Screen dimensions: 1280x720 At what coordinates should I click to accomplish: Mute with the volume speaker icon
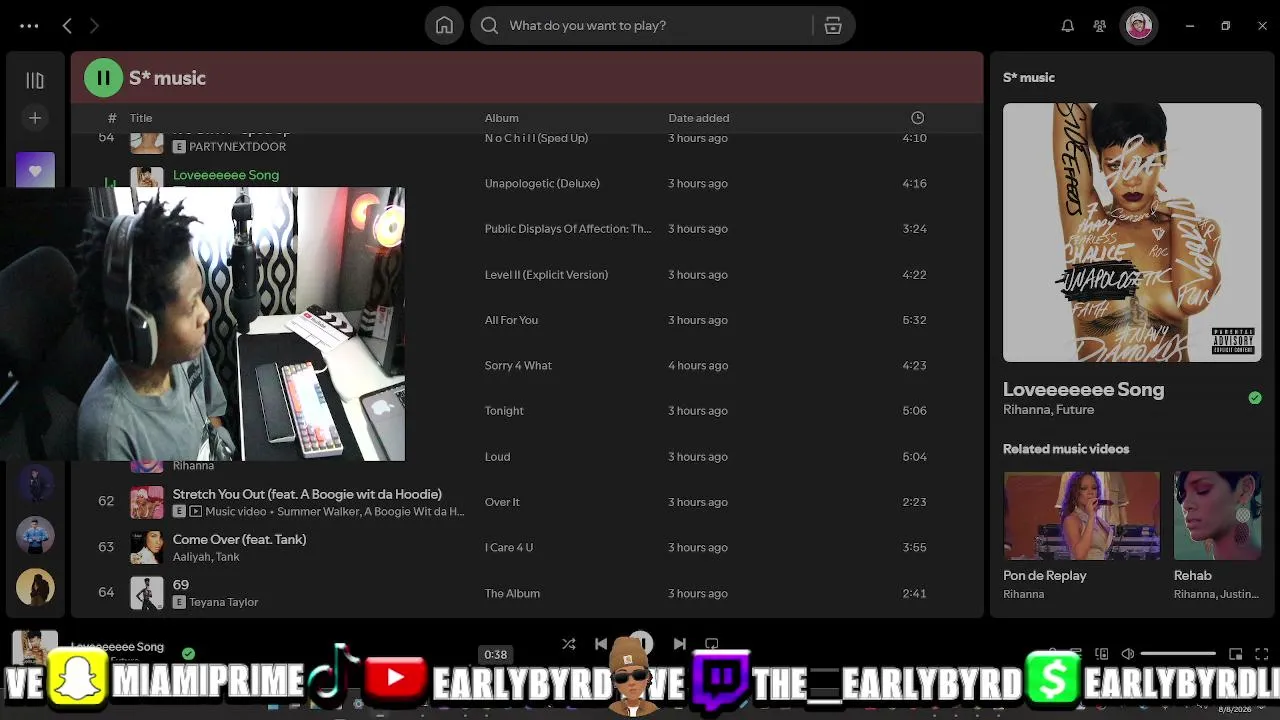(x=1128, y=654)
